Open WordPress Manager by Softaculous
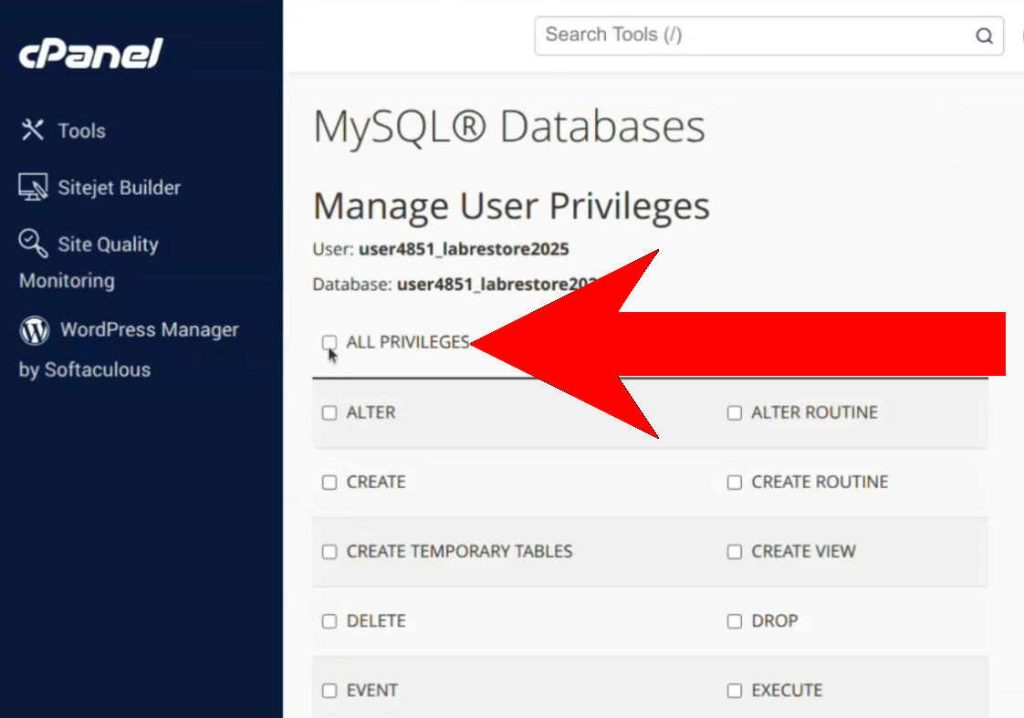The height and width of the screenshot is (718, 1024). (x=129, y=349)
